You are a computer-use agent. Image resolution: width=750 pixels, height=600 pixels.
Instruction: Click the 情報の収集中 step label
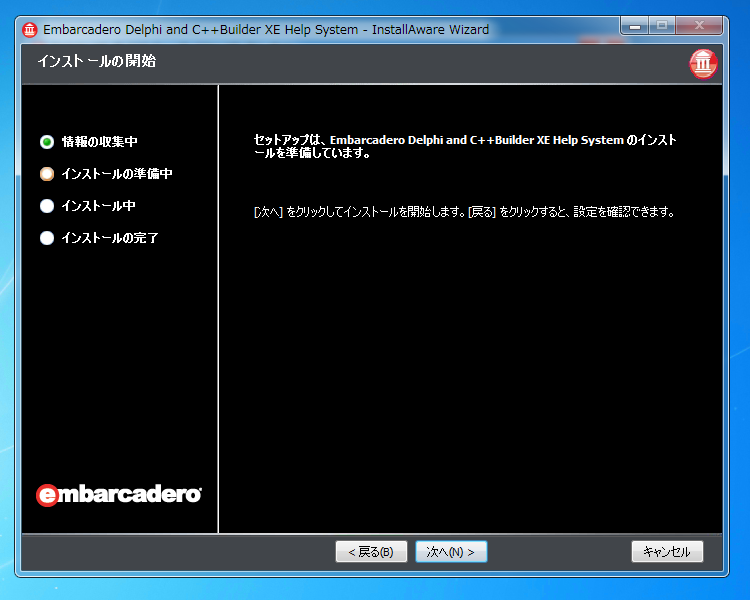99,142
